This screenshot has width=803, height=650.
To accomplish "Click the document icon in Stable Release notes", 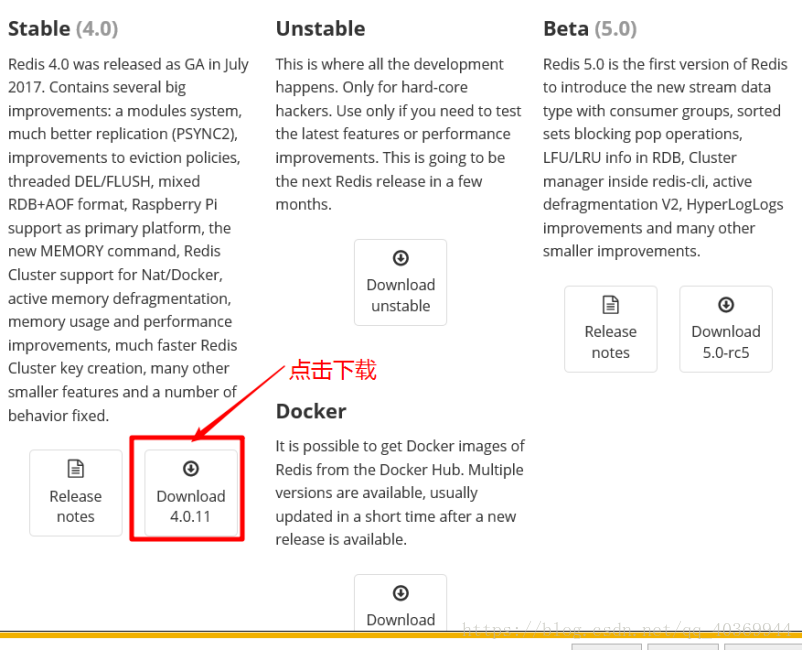I will click(76, 468).
